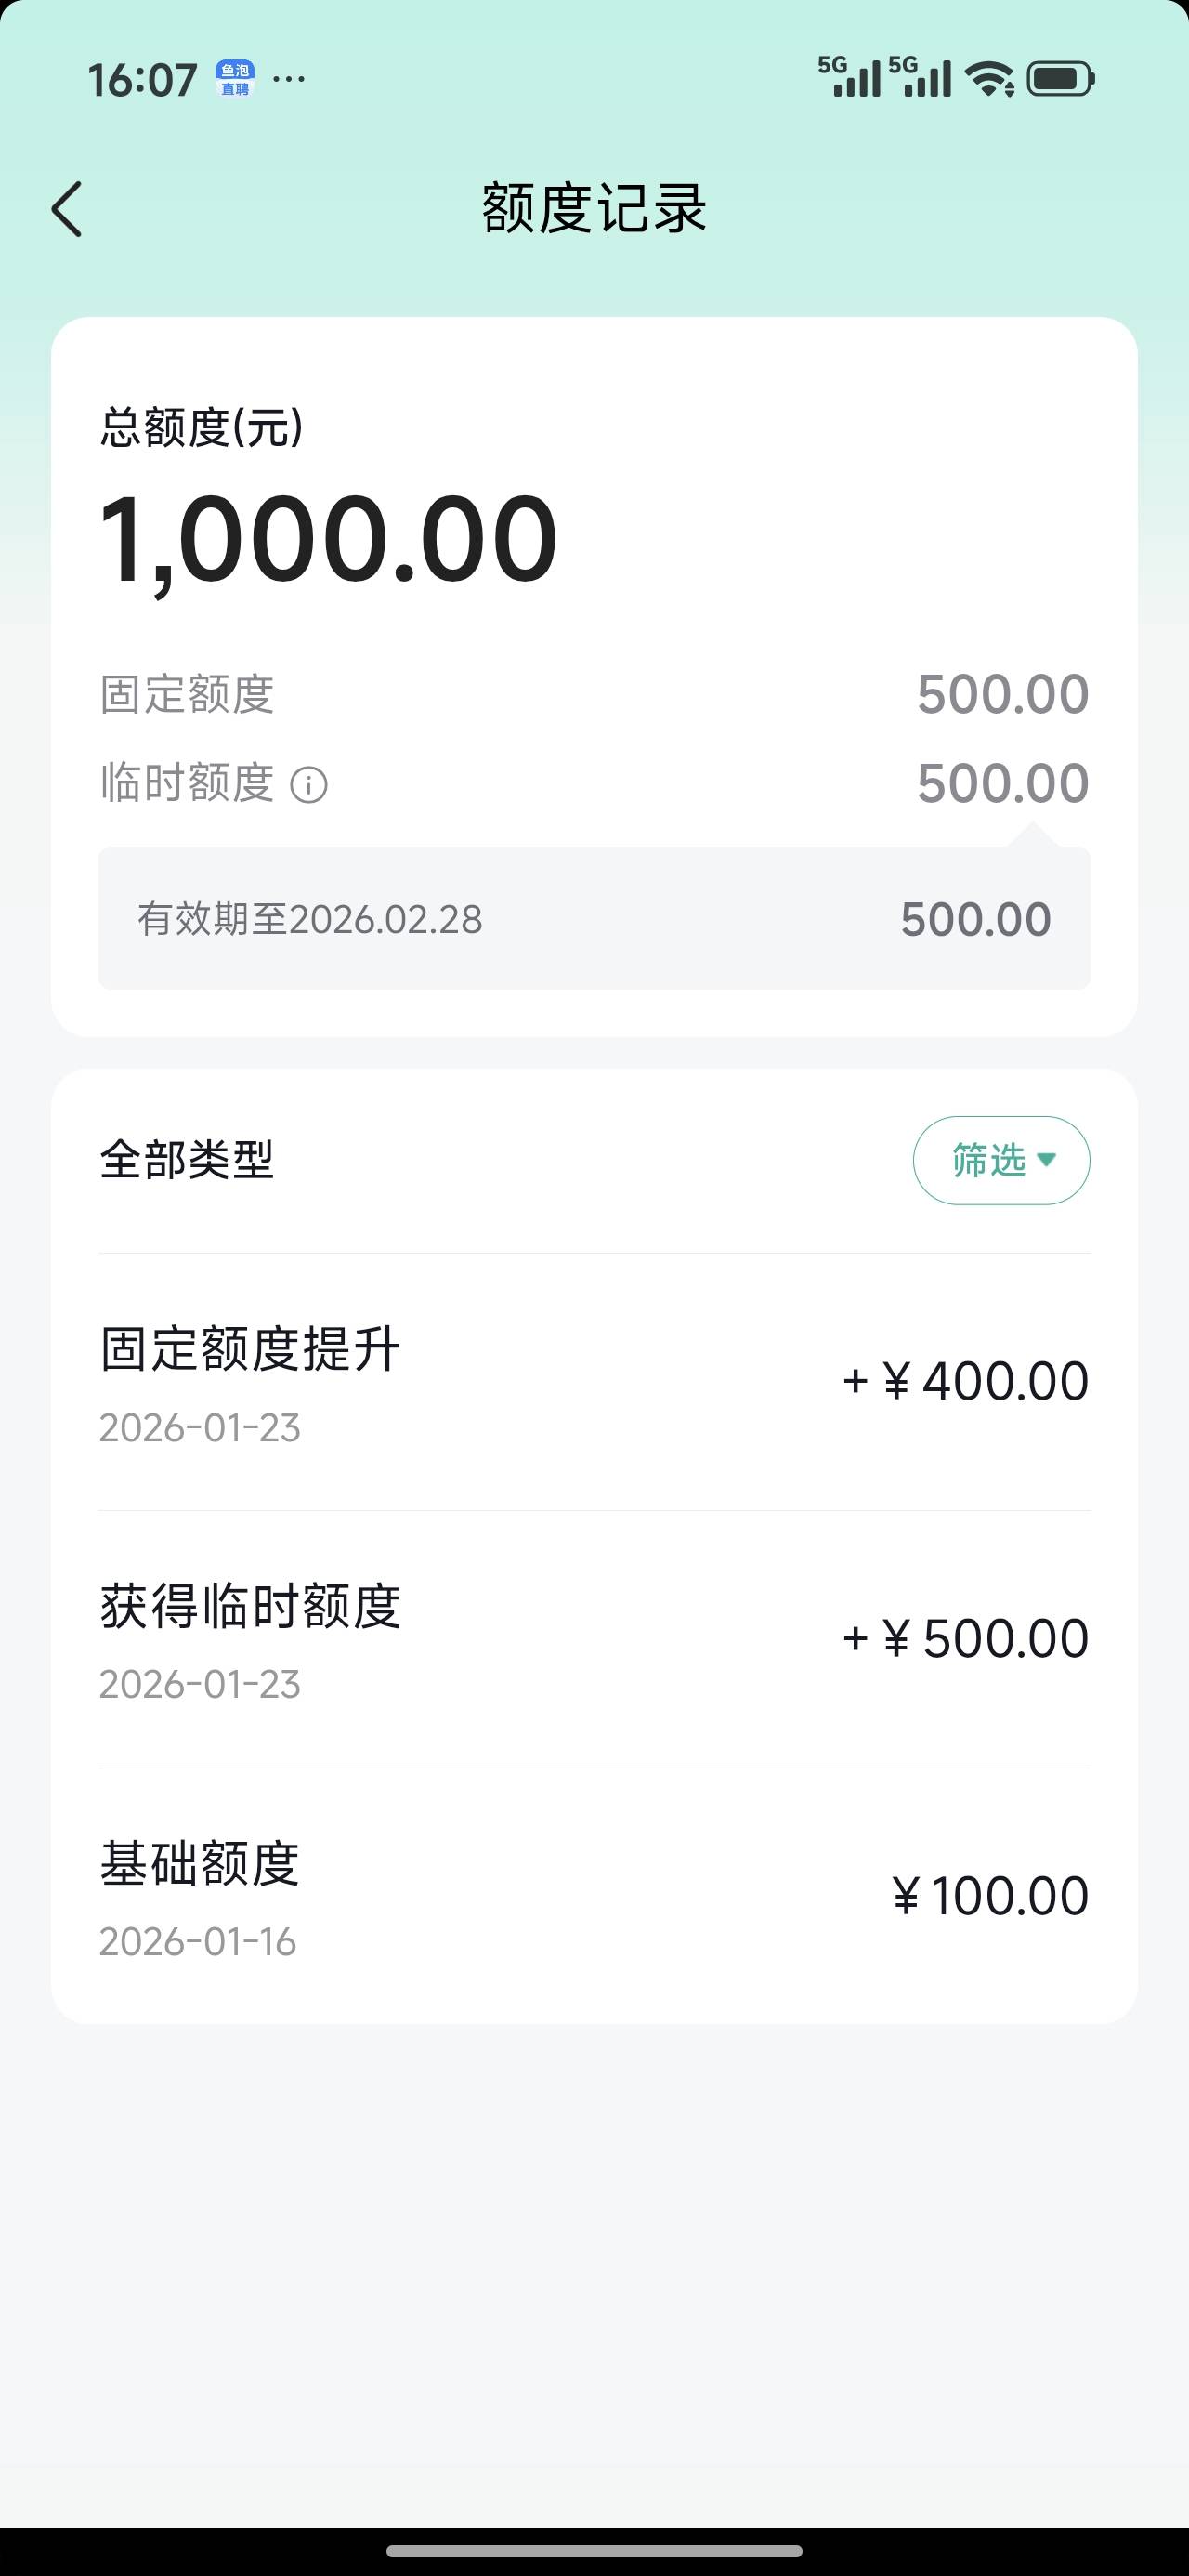Tap the second 5G signal icon
Image resolution: width=1189 pixels, height=2576 pixels.
point(920,77)
